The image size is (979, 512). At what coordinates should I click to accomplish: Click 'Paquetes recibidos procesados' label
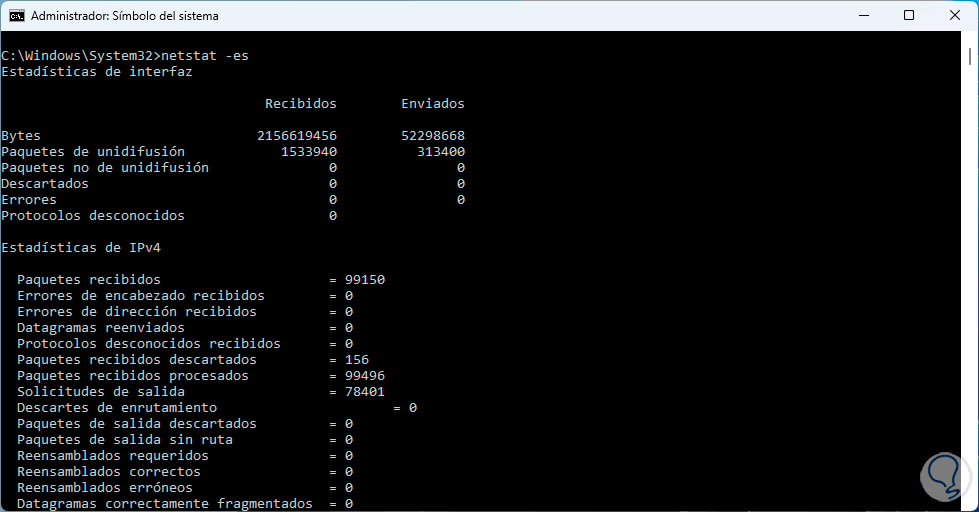133,376
